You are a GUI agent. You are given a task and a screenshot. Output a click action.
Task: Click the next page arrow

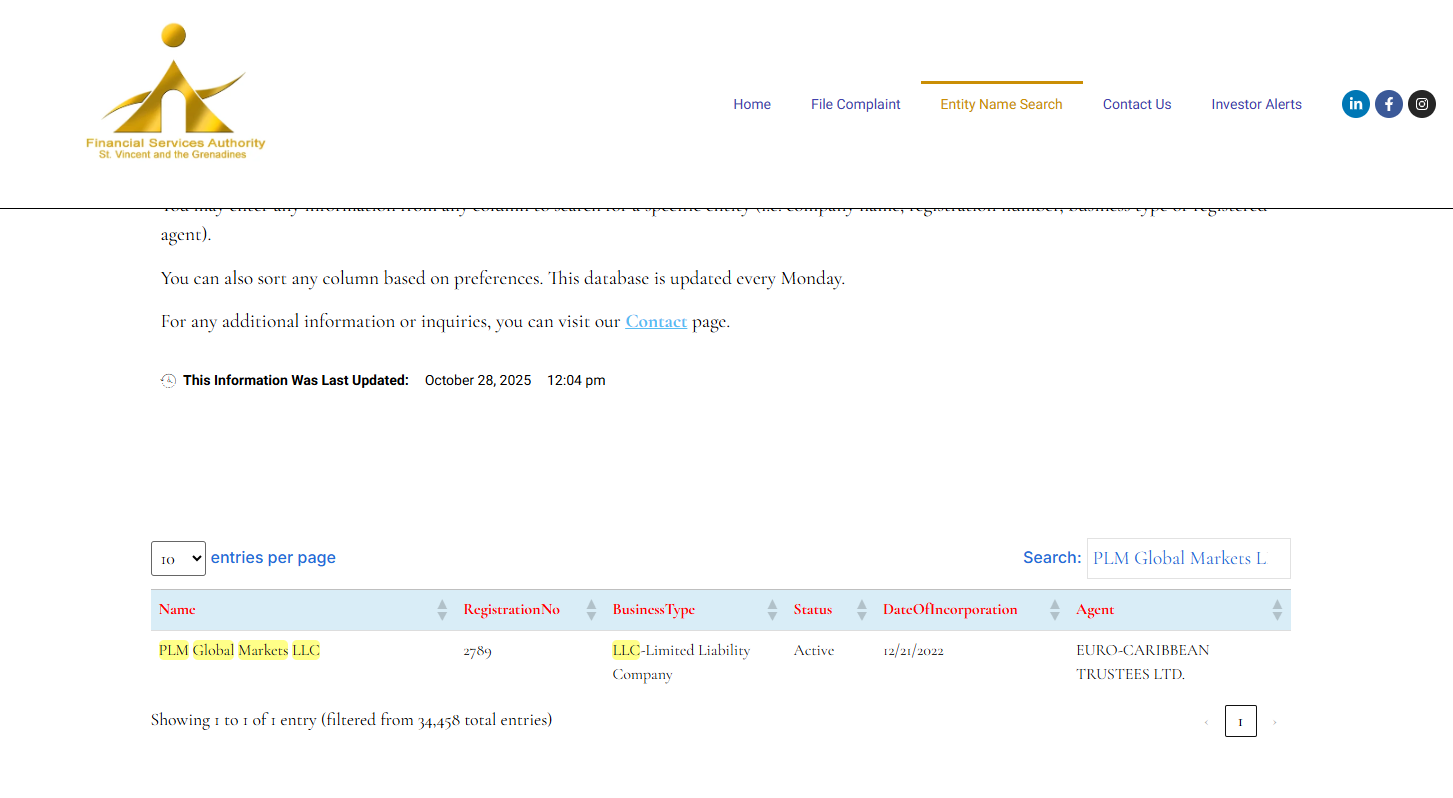click(1274, 721)
